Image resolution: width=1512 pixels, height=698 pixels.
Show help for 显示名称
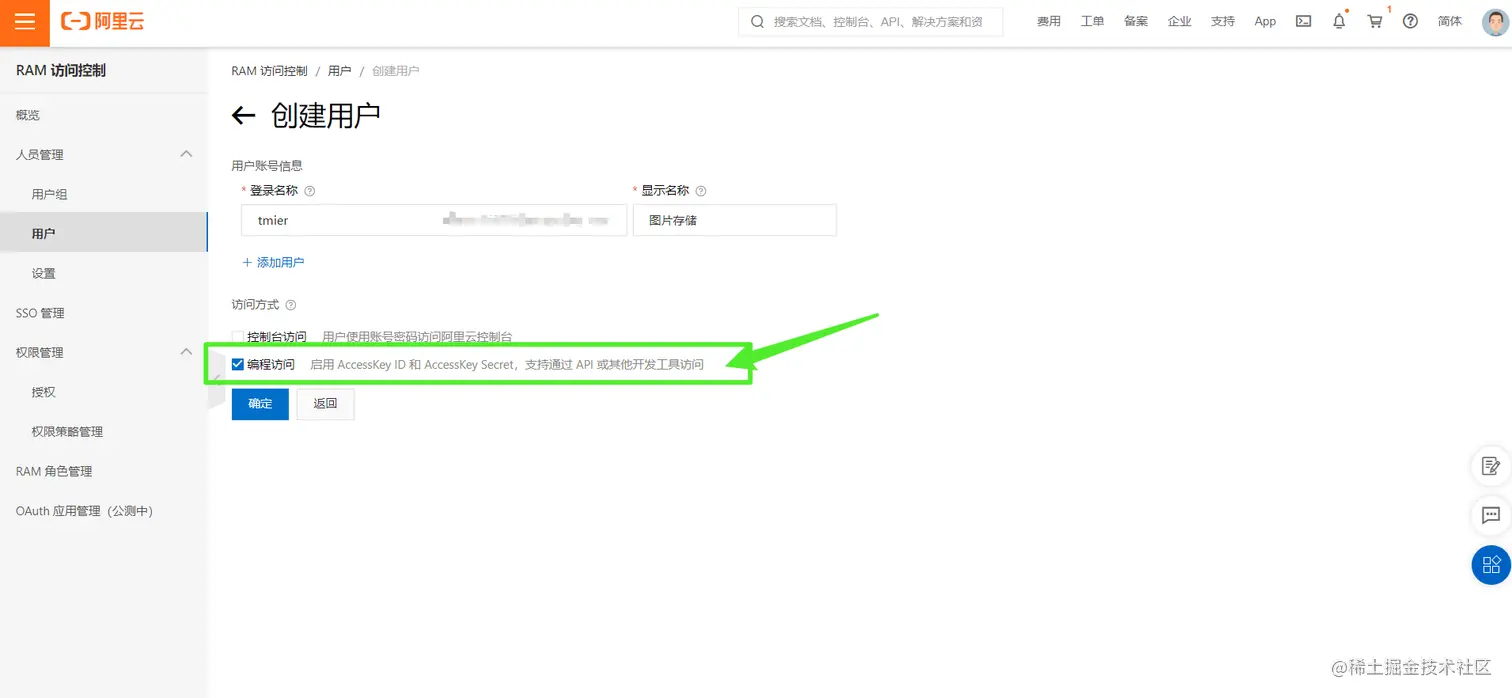[701, 191]
